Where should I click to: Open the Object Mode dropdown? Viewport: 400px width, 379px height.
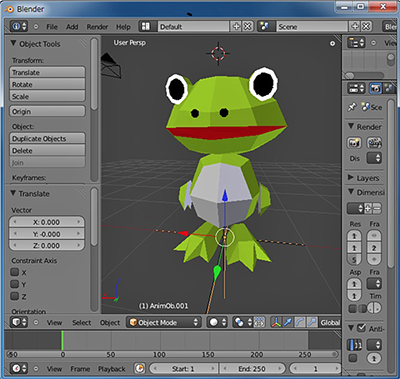[164, 322]
